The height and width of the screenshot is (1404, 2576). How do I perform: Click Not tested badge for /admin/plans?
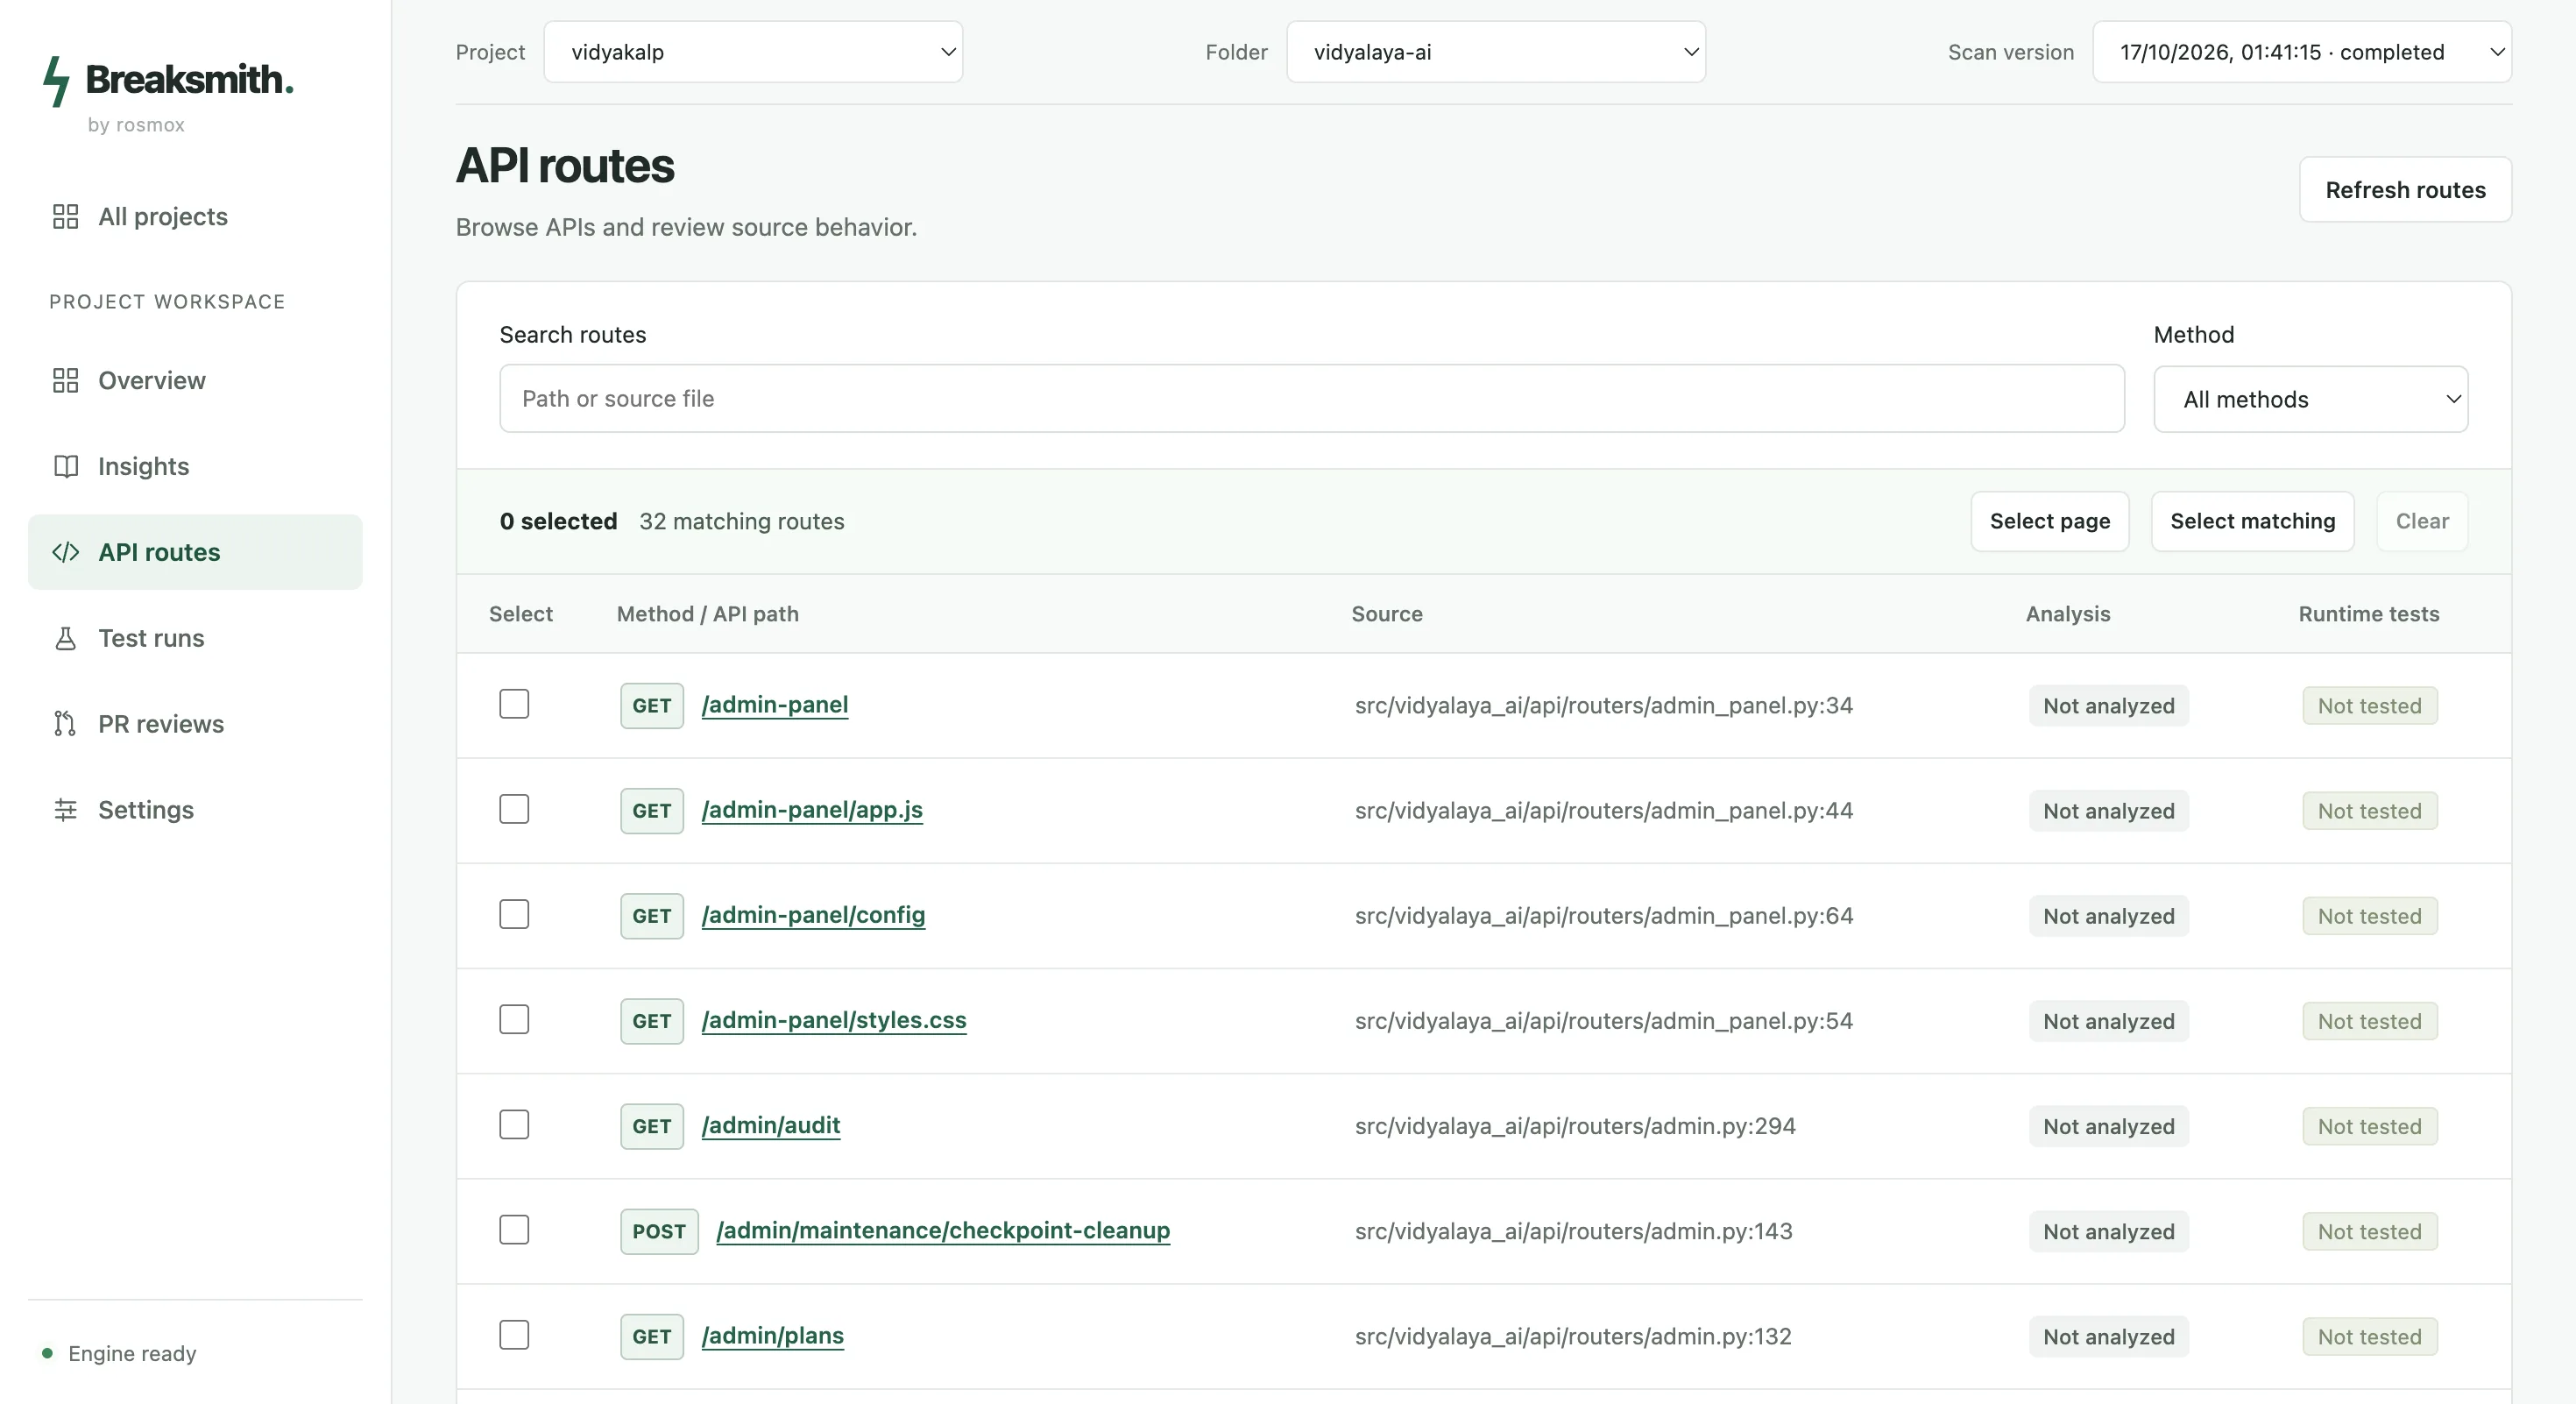(x=2370, y=1337)
